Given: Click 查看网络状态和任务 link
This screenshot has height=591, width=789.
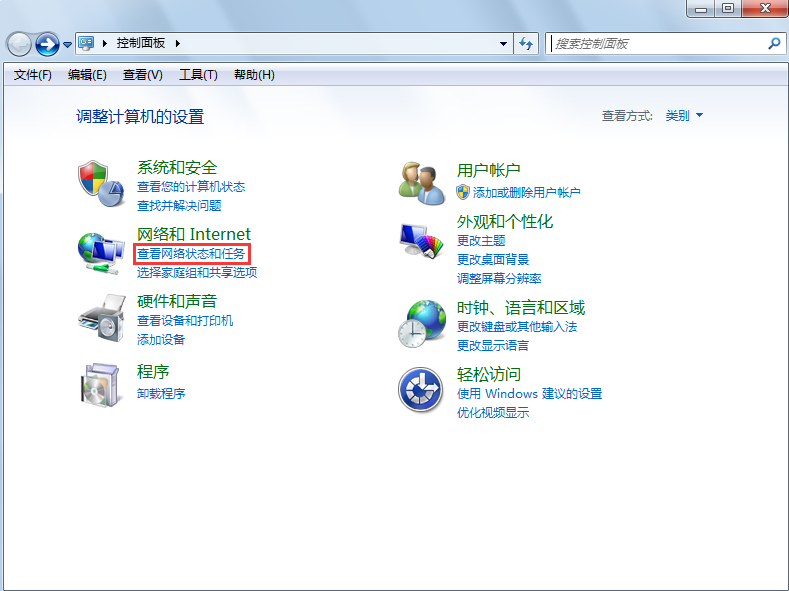Looking at the screenshot, I should (191, 254).
